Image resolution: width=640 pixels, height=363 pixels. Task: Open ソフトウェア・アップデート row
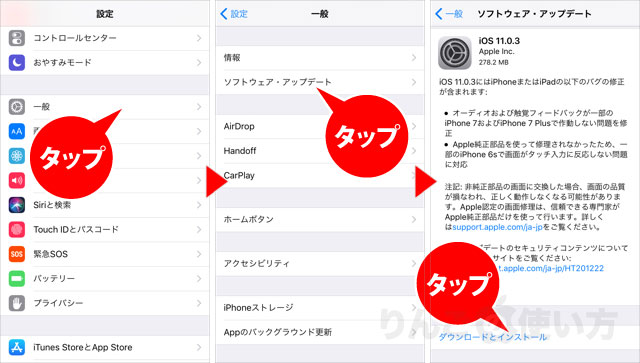click(x=320, y=82)
